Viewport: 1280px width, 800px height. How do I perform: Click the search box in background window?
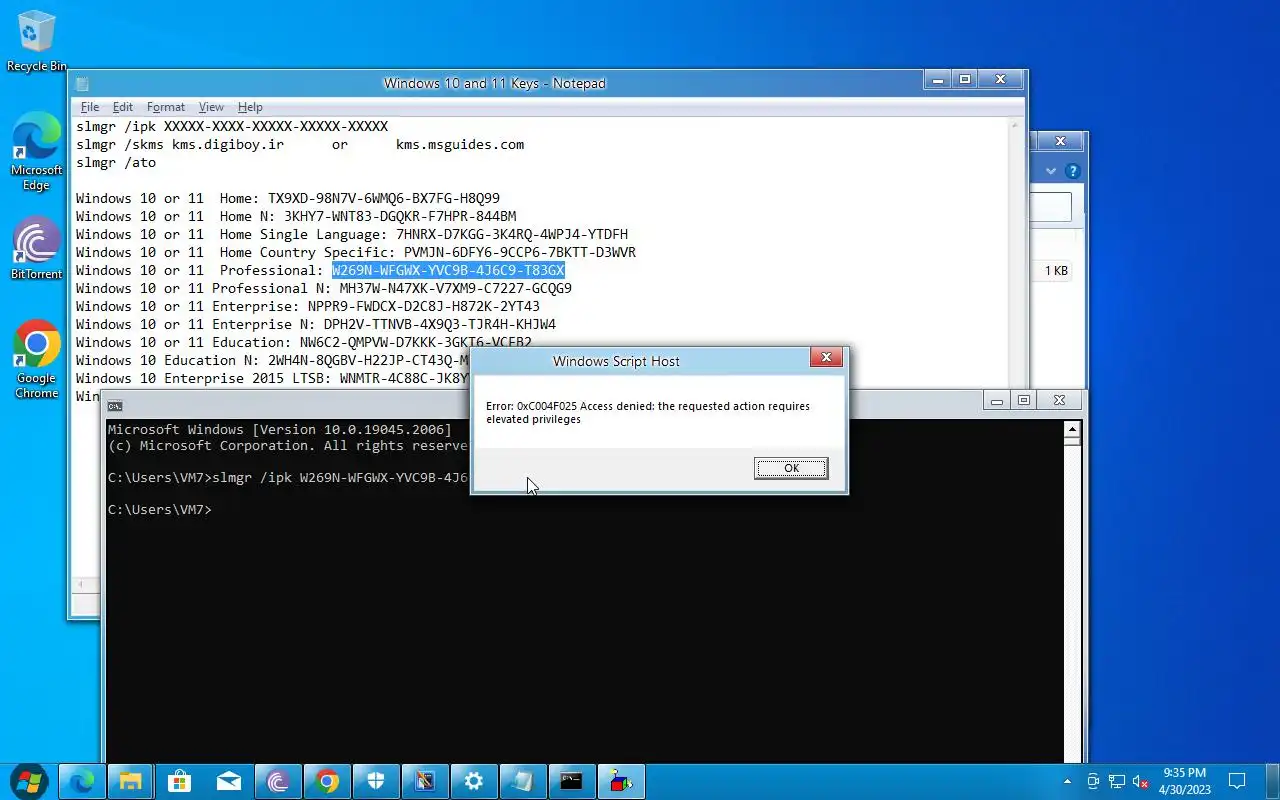click(1050, 207)
